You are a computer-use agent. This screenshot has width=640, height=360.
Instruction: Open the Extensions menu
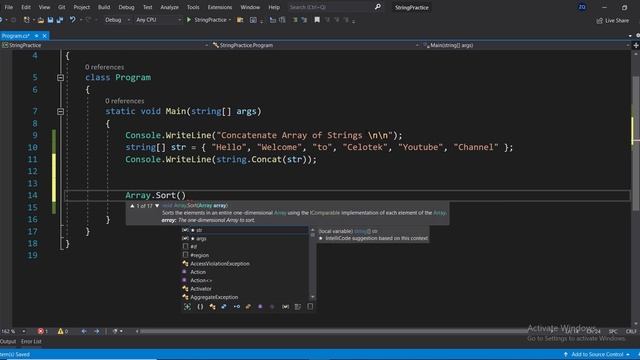coord(220,7)
